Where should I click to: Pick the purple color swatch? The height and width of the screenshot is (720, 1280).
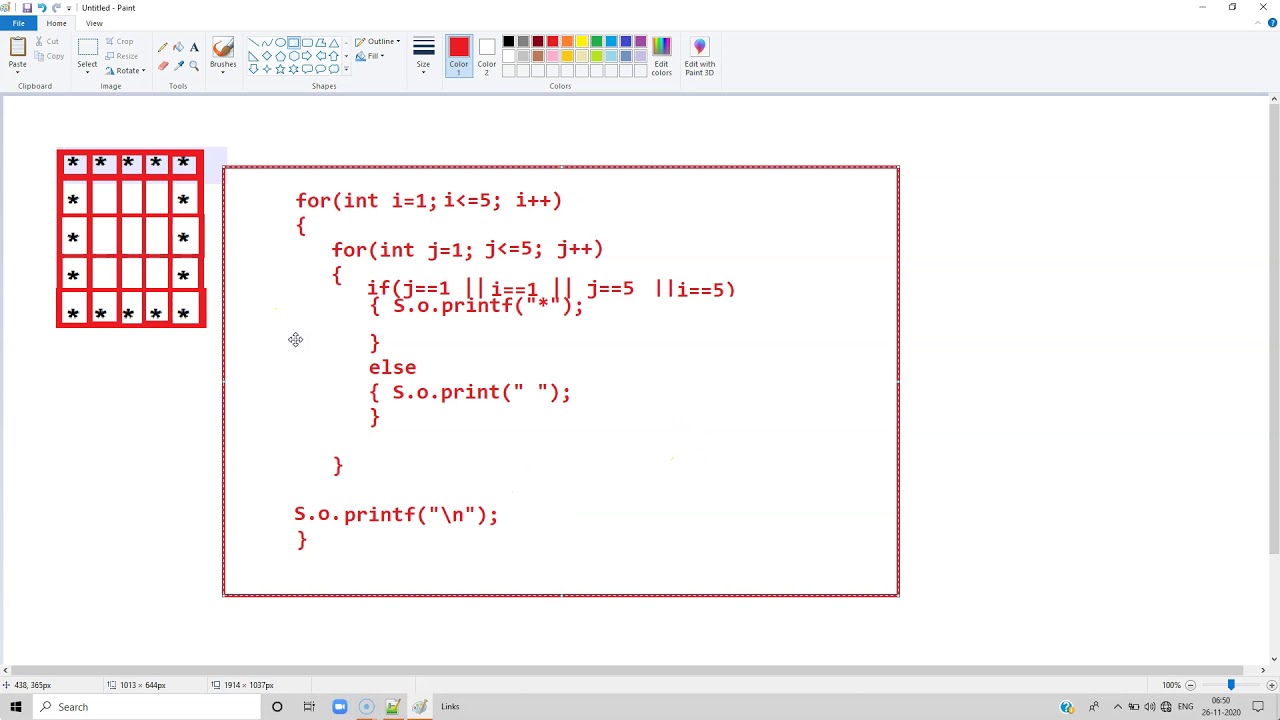click(641, 41)
